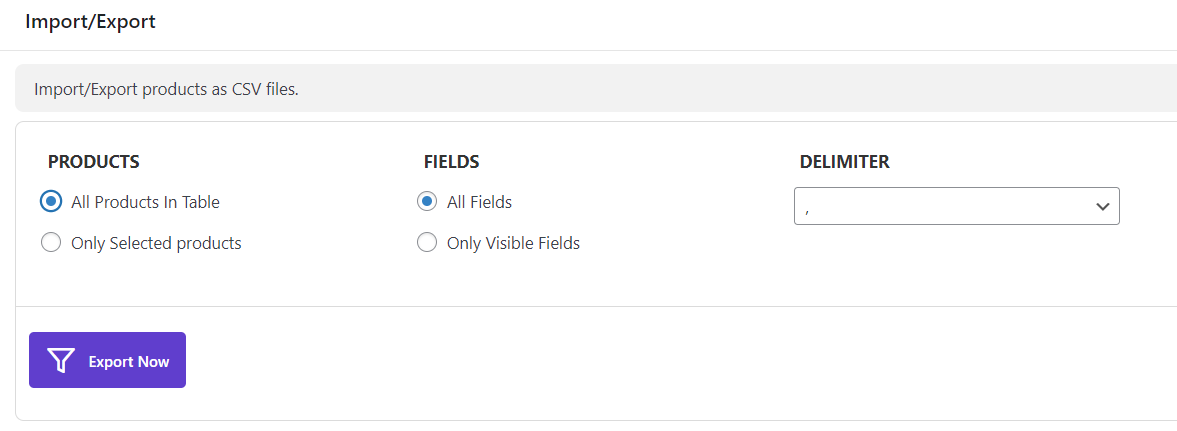Click the CSV files info banner
Viewport: 1177px width, 431px height.
[595, 89]
